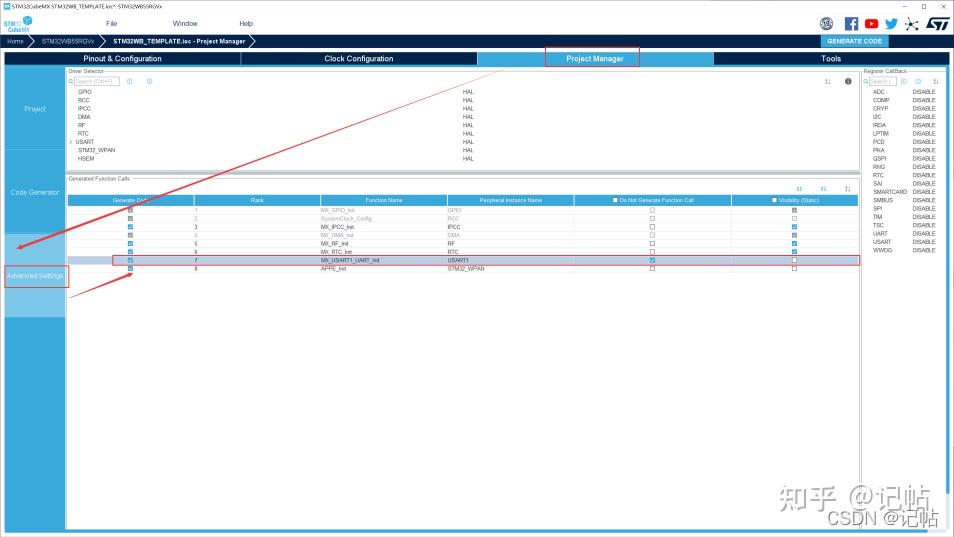Toggle Generate Code for MX_IPCC_Init
Viewport: 954px width, 537px height.
(130, 227)
